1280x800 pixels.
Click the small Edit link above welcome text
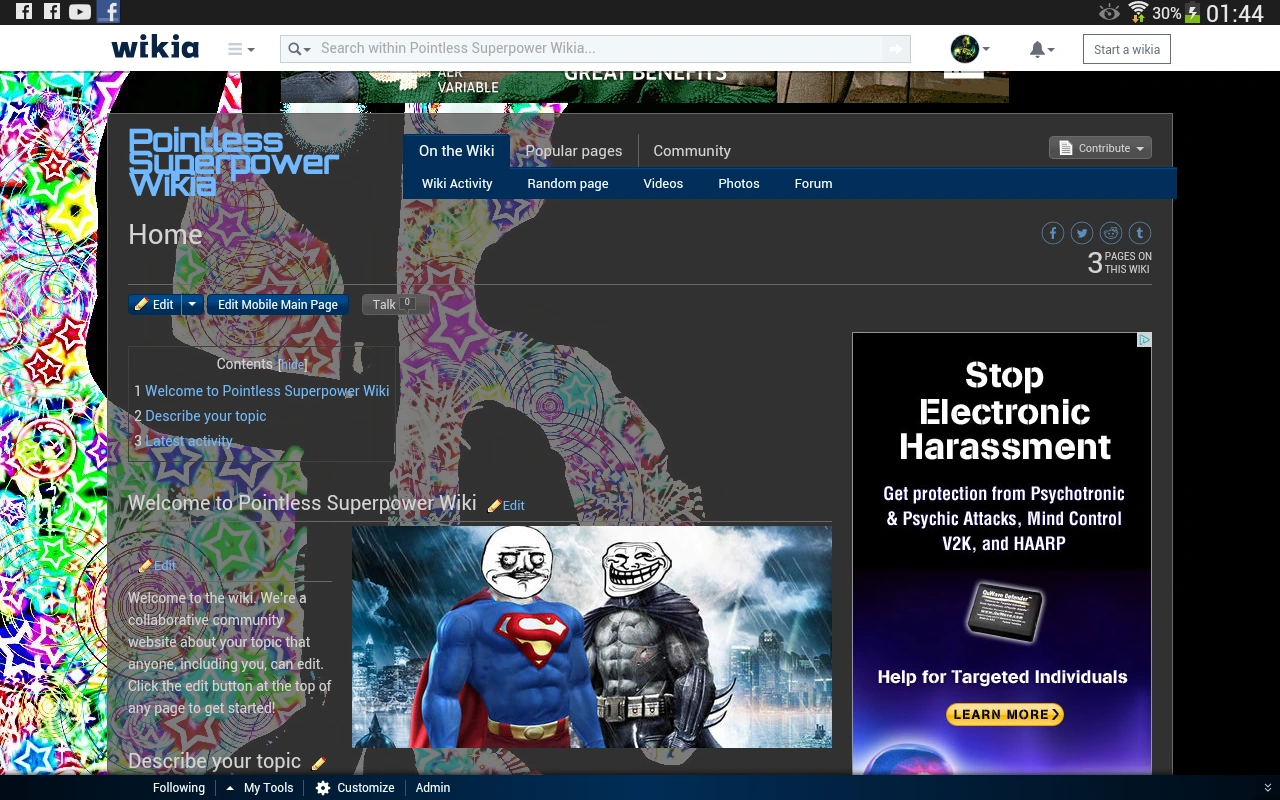[158, 565]
